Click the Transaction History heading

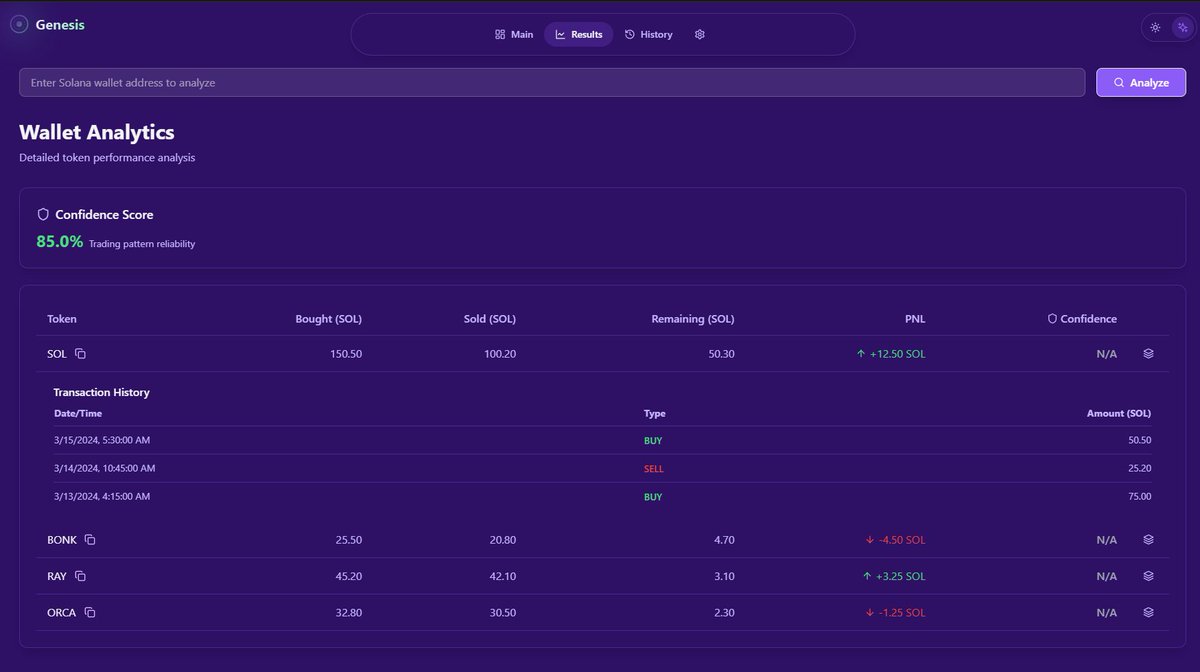point(101,392)
